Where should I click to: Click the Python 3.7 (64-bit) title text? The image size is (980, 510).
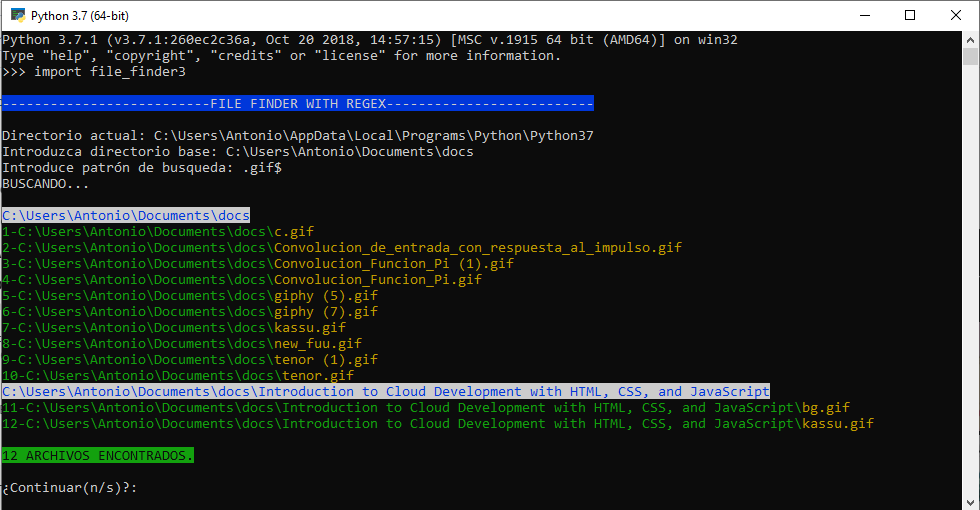(x=79, y=16)
